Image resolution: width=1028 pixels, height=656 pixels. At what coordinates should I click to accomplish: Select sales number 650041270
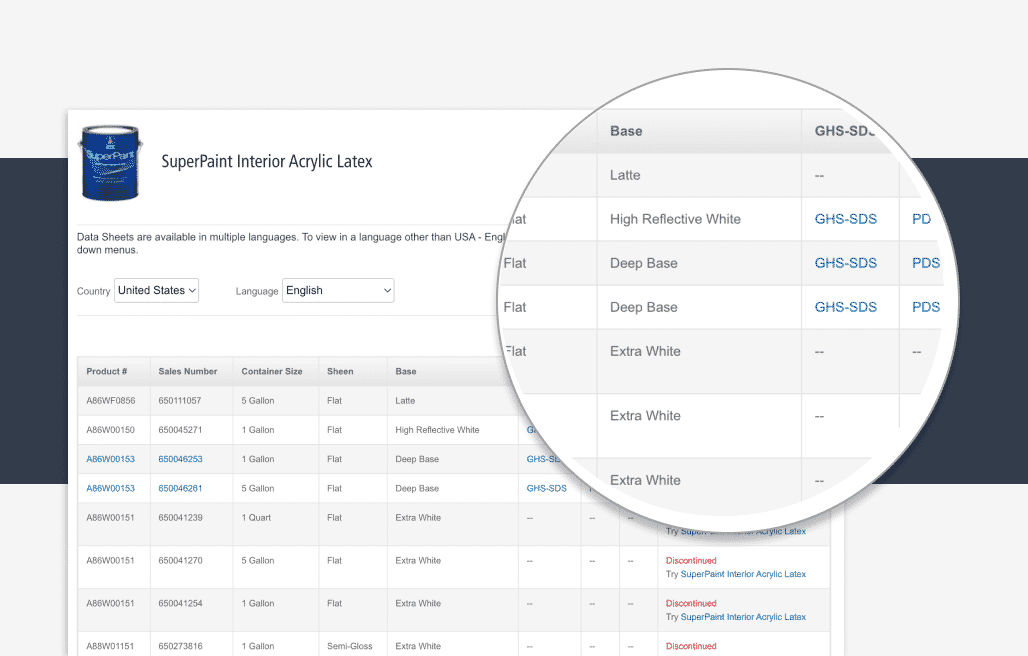click(180, 561)
